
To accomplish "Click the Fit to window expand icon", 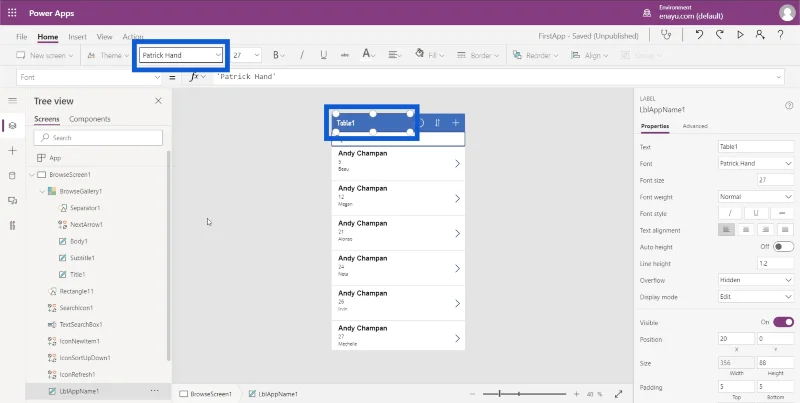I will pyautogui.click(x=618, y=394).
